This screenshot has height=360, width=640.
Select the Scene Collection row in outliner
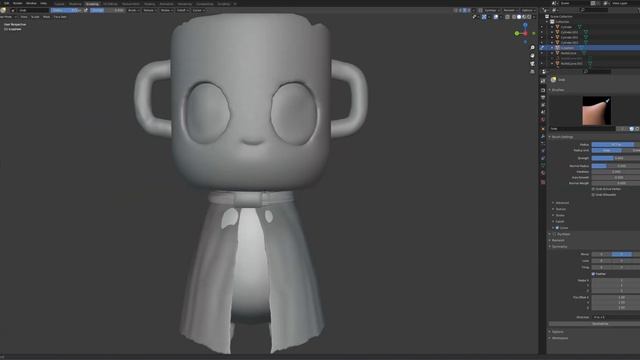click(561, 16)
